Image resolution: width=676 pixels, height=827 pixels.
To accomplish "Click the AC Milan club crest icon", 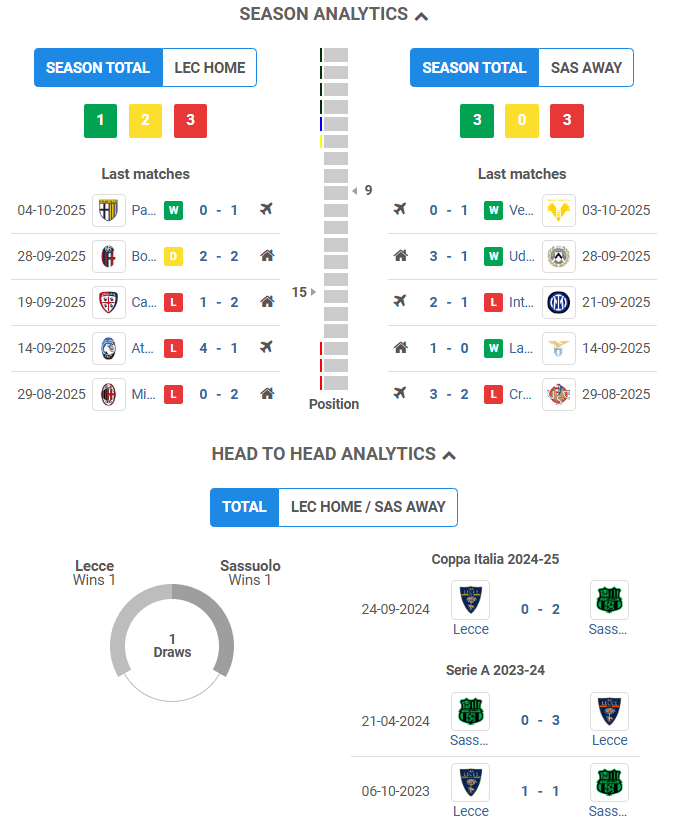I will tap(109, 394).
